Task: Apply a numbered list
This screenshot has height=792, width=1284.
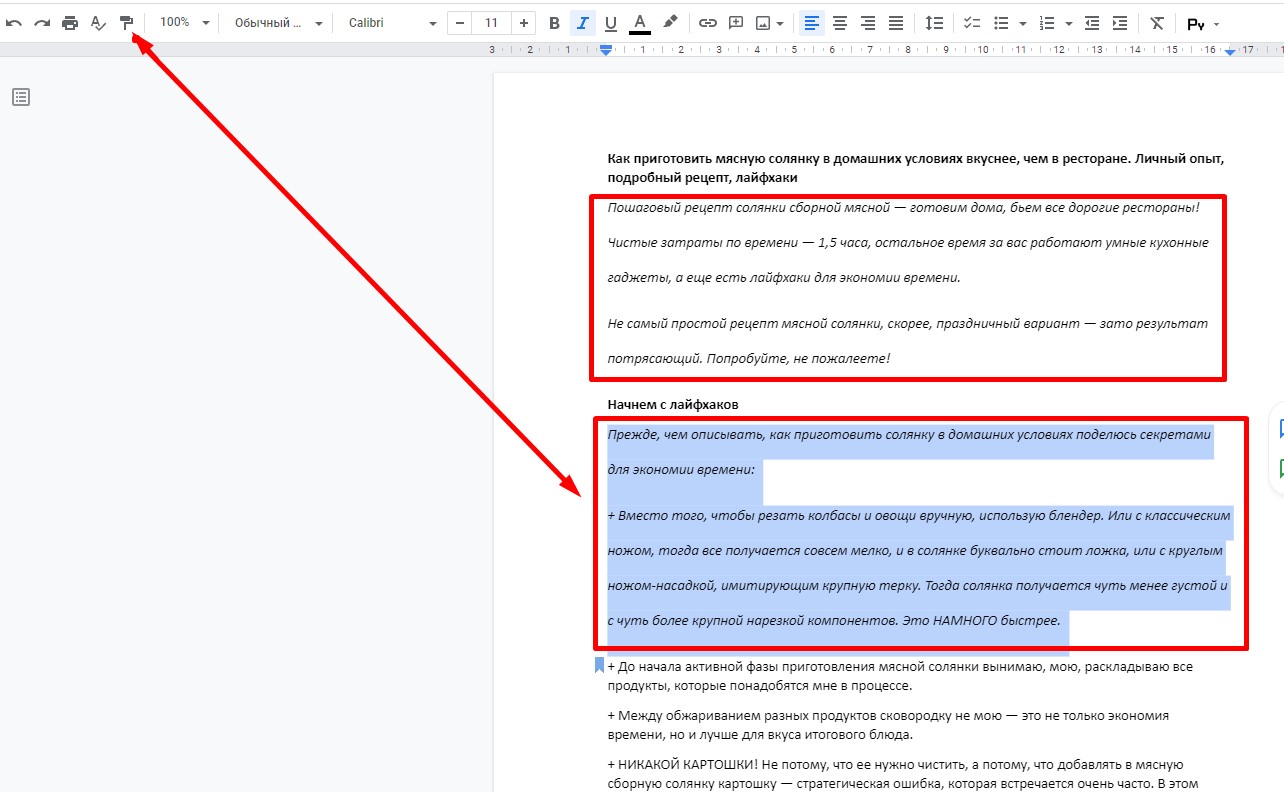Action: click(1047, 23)
